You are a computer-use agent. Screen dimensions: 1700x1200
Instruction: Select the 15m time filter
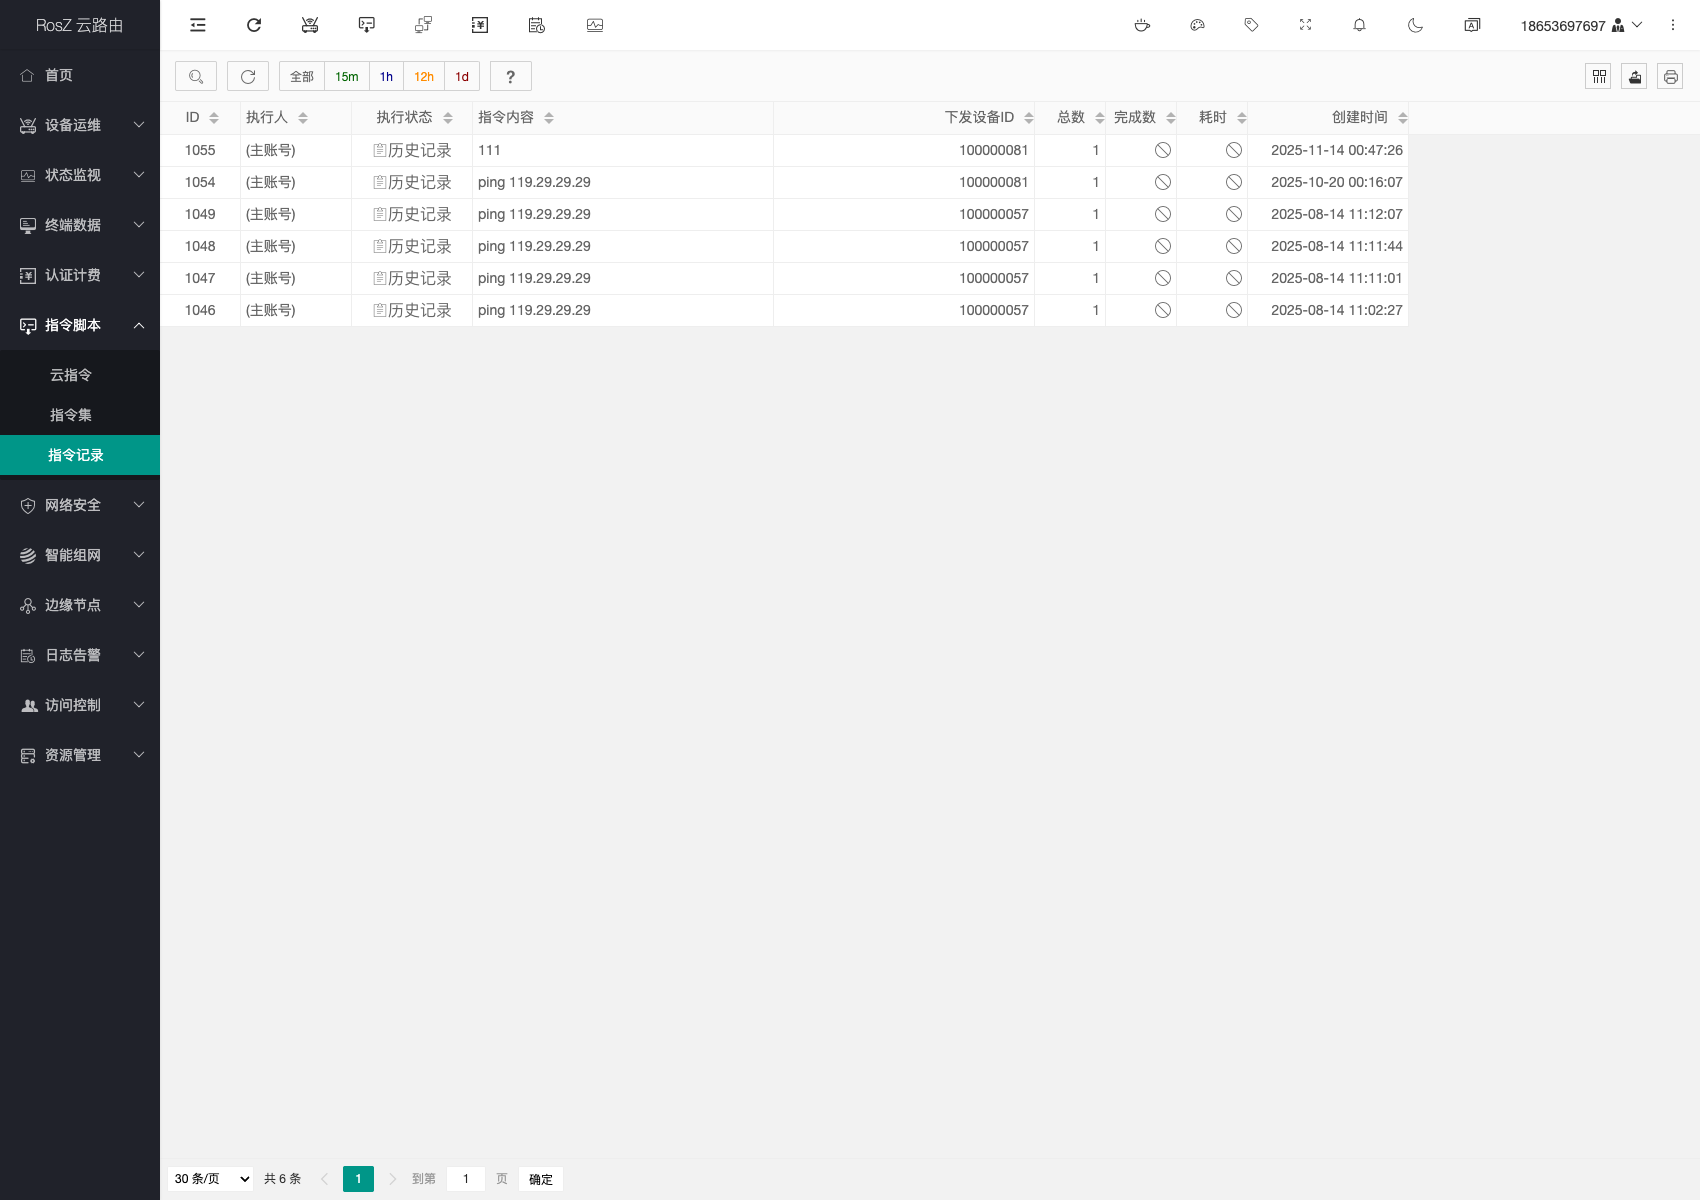[x=346, y=77]
